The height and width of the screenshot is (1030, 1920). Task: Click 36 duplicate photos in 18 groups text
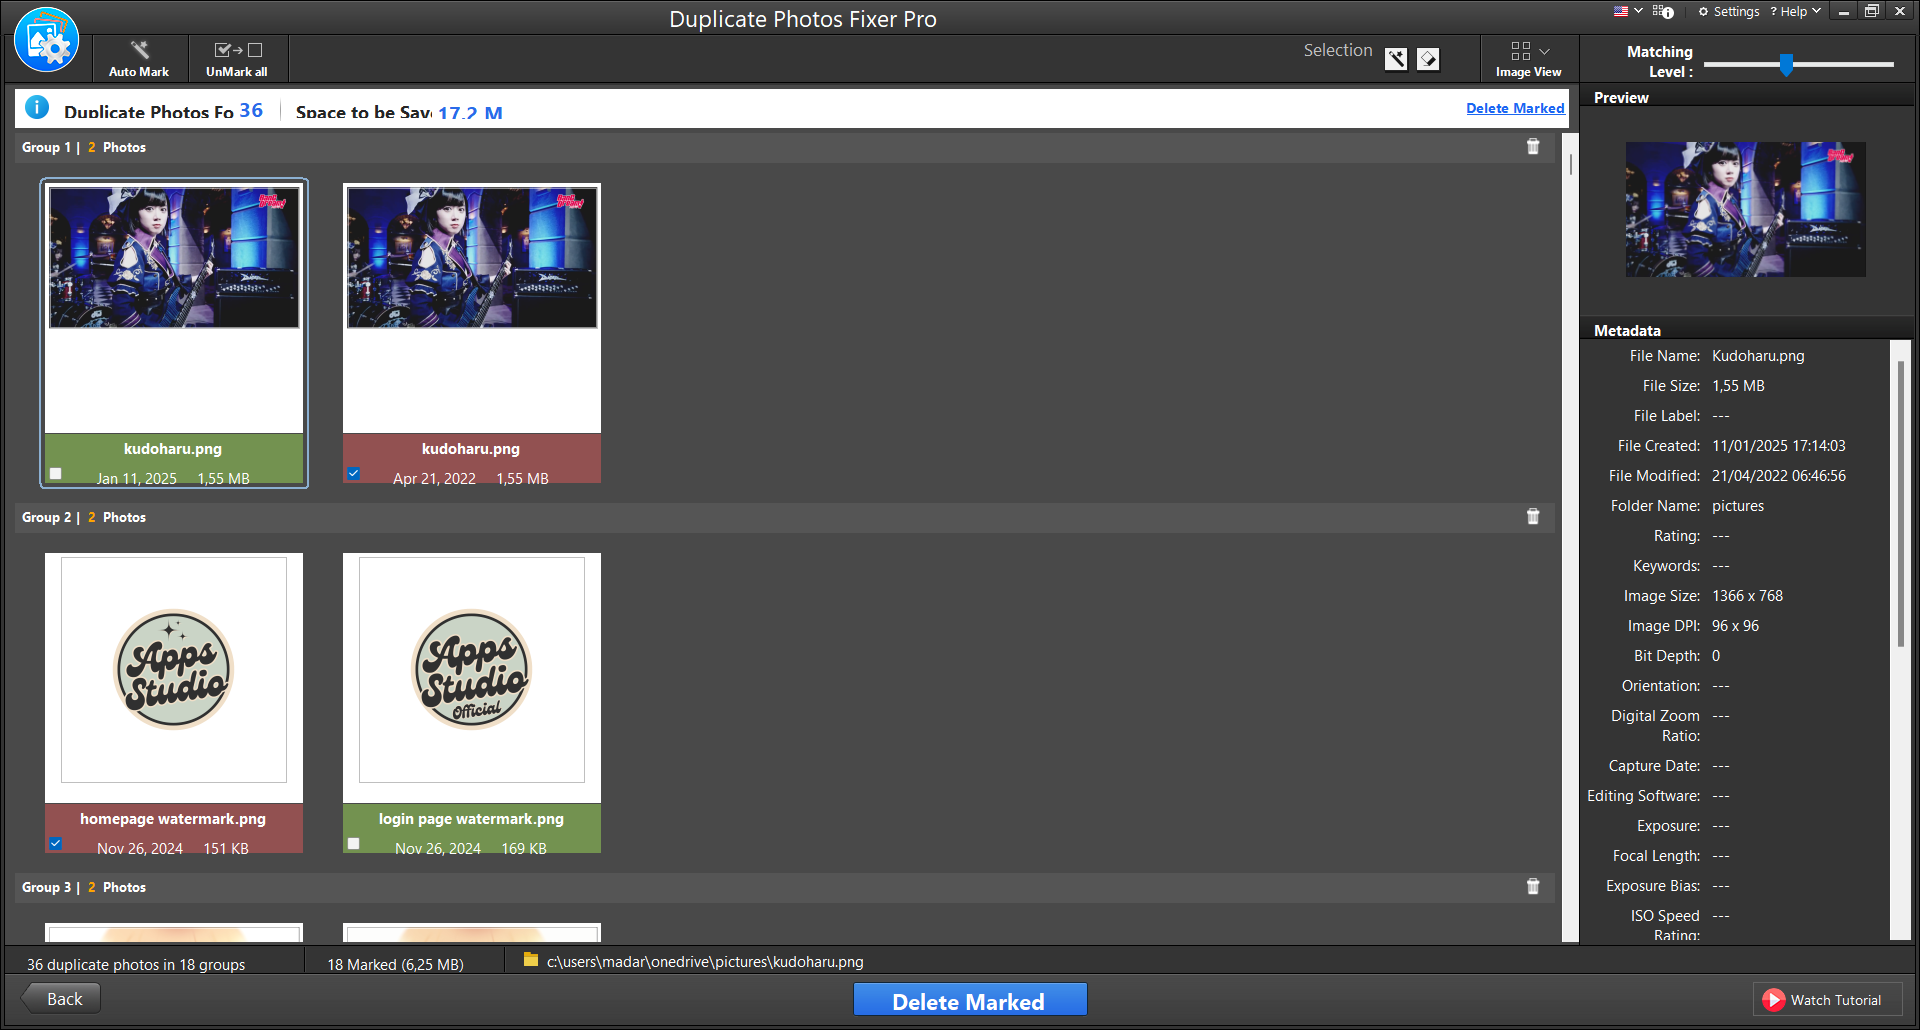coord(136,965)
